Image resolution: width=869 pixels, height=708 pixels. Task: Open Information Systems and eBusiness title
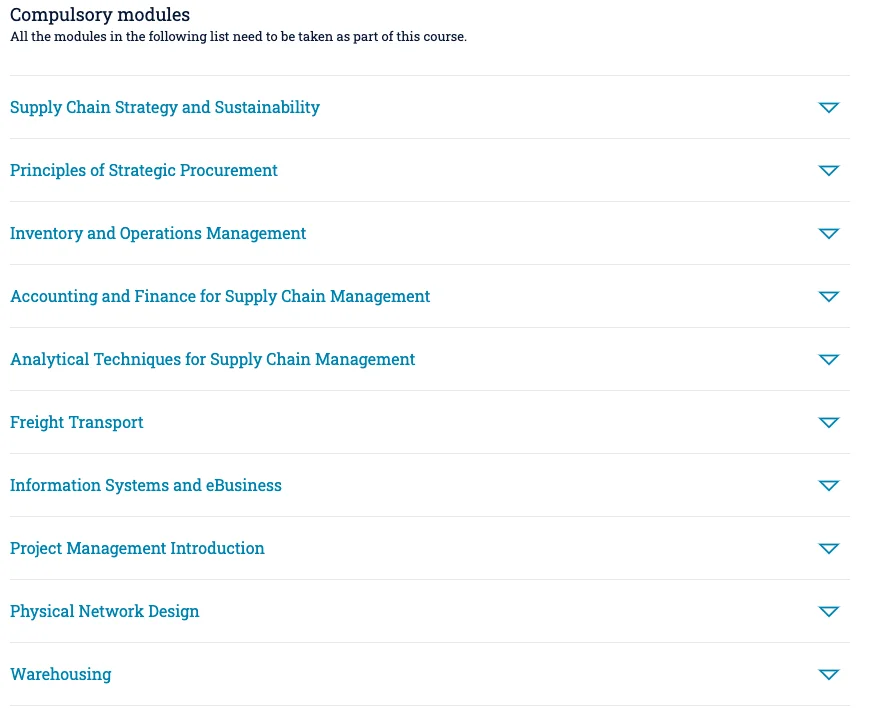[146, 485]
